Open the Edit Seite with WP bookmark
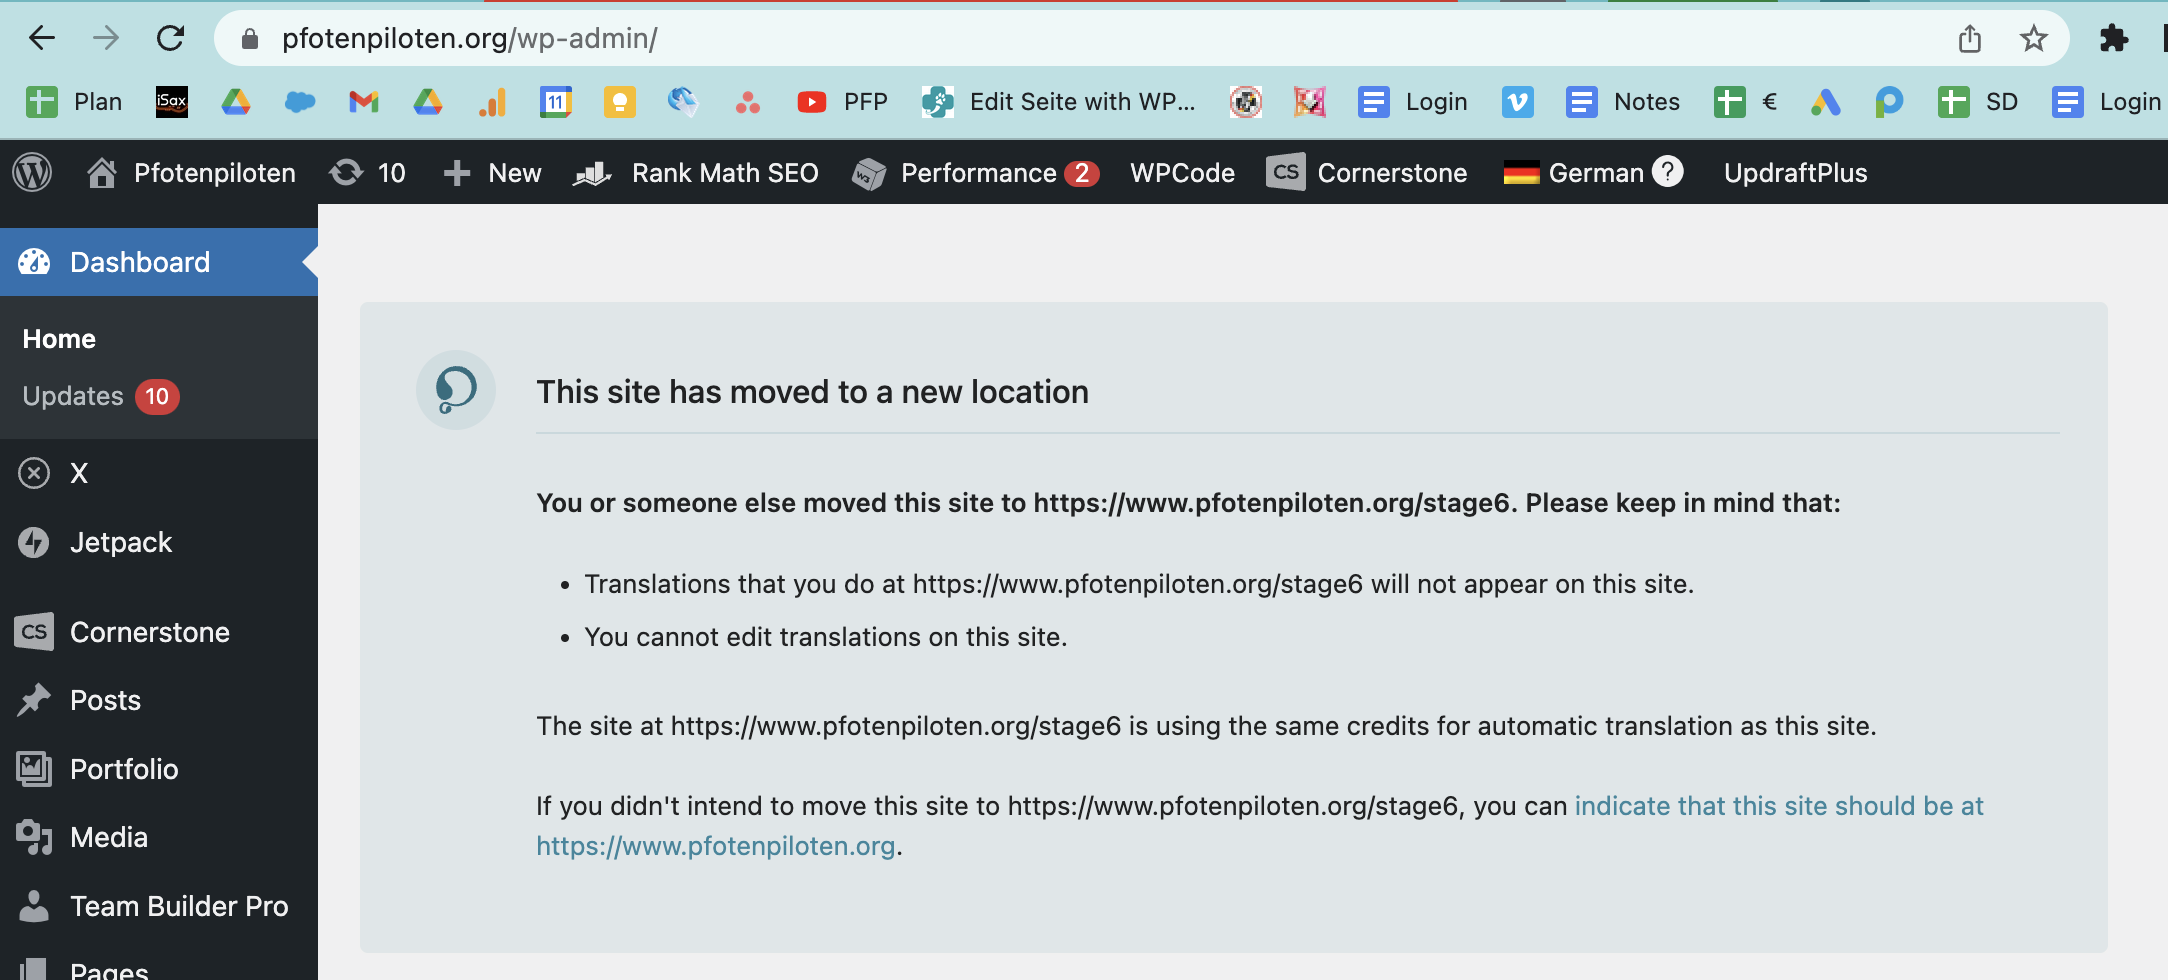The image size is (2168, 980). pyautogui.click(x=1058, y=102)
